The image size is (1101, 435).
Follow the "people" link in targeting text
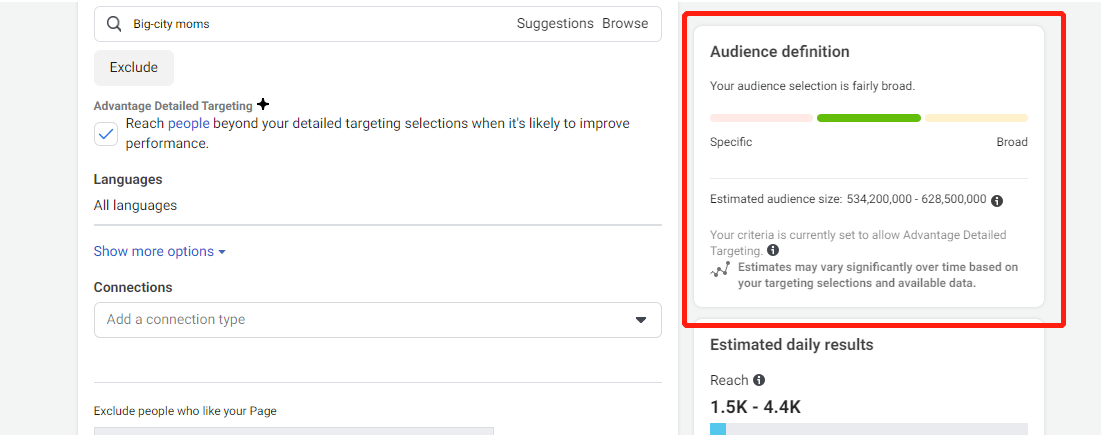(x=189, y=123)
